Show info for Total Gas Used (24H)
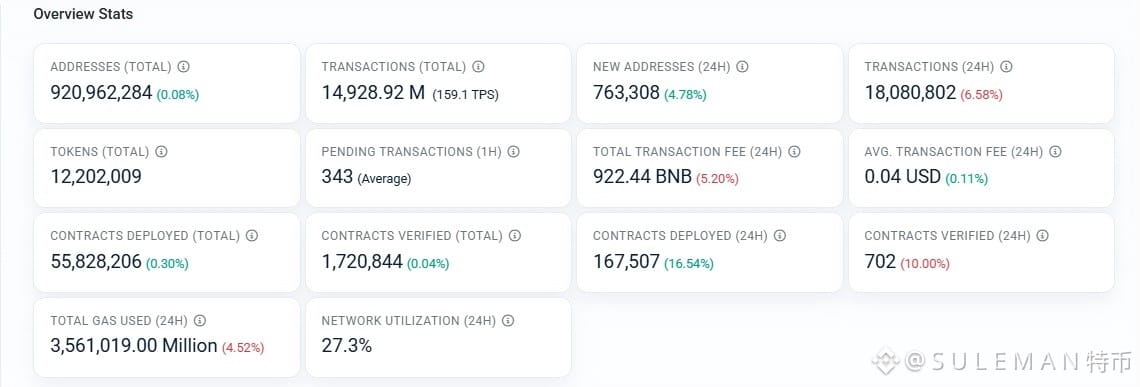Screen dimensions: 1140x387 tap(200, 321)
